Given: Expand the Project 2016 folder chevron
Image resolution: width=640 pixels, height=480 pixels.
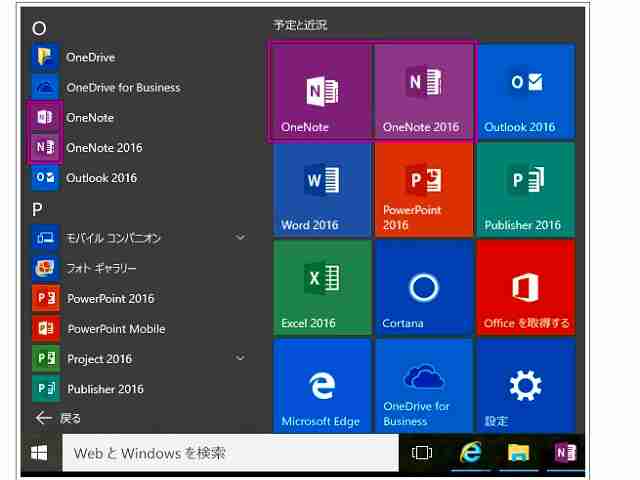Looking at the screenshot, I should click(240, 358).
